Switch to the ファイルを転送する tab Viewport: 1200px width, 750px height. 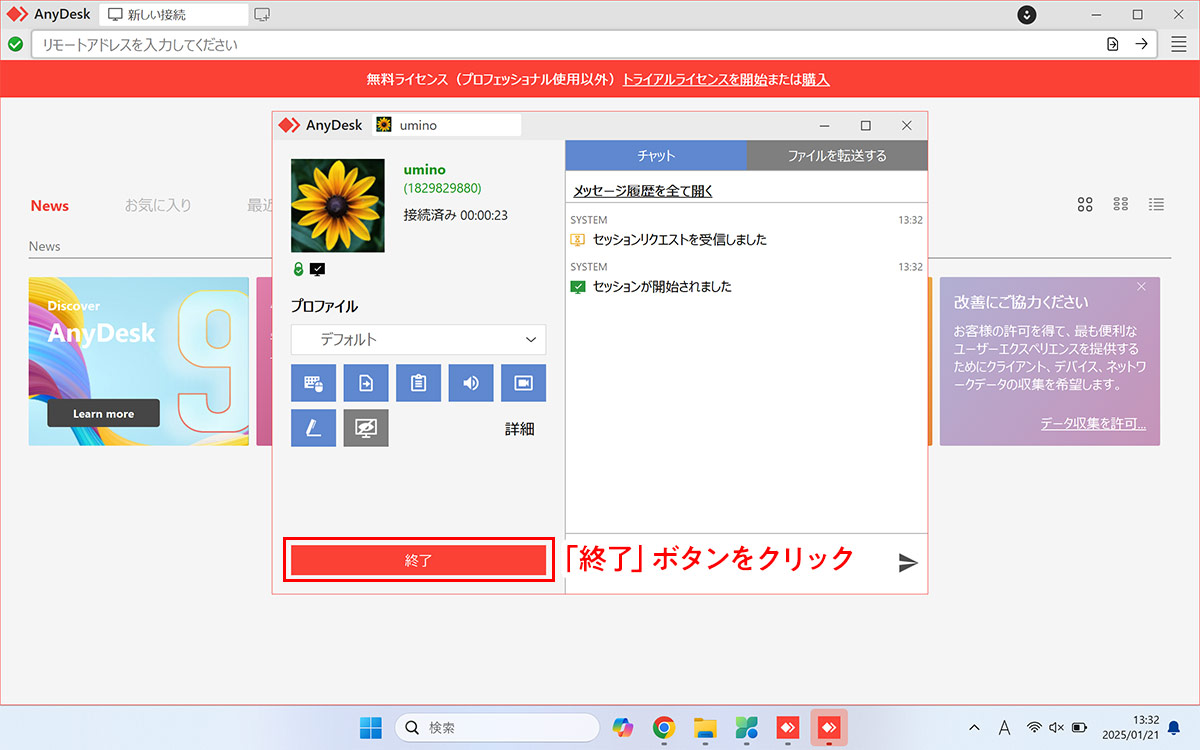coord(837,155)
